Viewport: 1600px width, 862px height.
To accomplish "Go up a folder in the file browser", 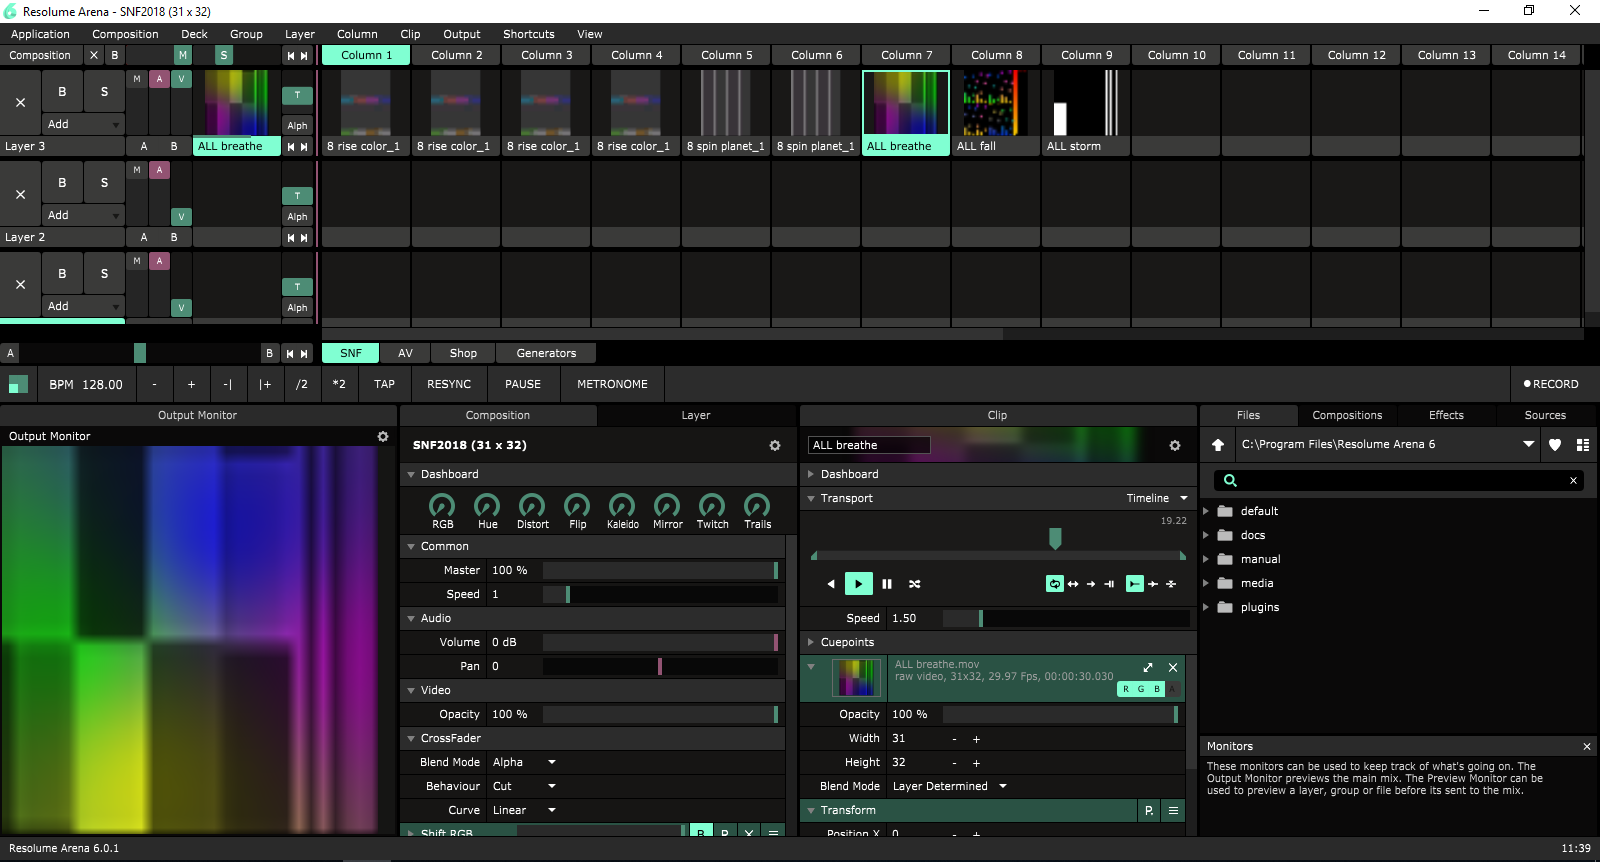I will pyautogui.click(x=1218, y=445).
